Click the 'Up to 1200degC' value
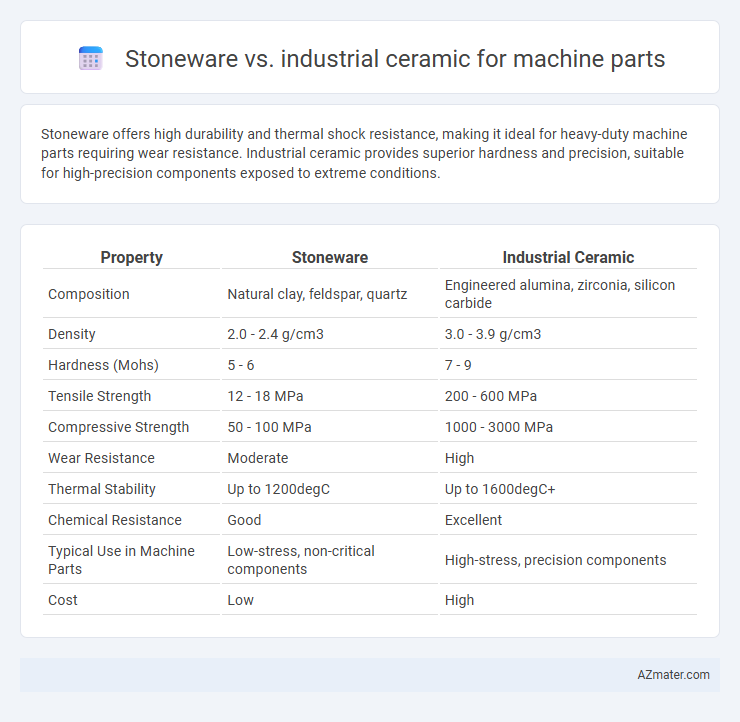Image resolution: width=740 pixels, height=722 pixels. pyautogui.click(x=278, y=489)
